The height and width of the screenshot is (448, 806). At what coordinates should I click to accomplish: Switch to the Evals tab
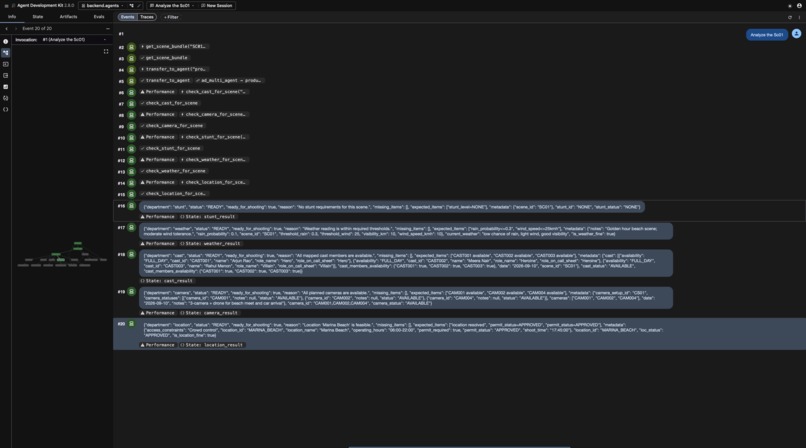99,17
